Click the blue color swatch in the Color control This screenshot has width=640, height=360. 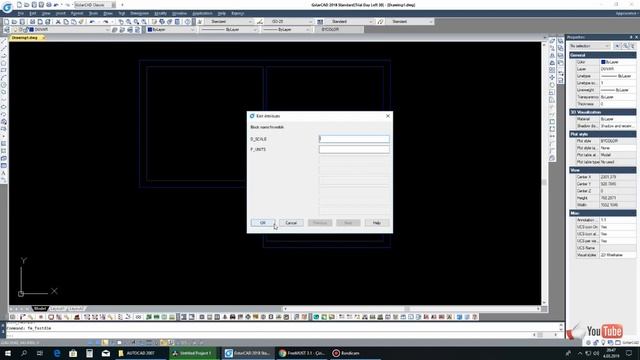pyautogui.click(x=150, y=30)
